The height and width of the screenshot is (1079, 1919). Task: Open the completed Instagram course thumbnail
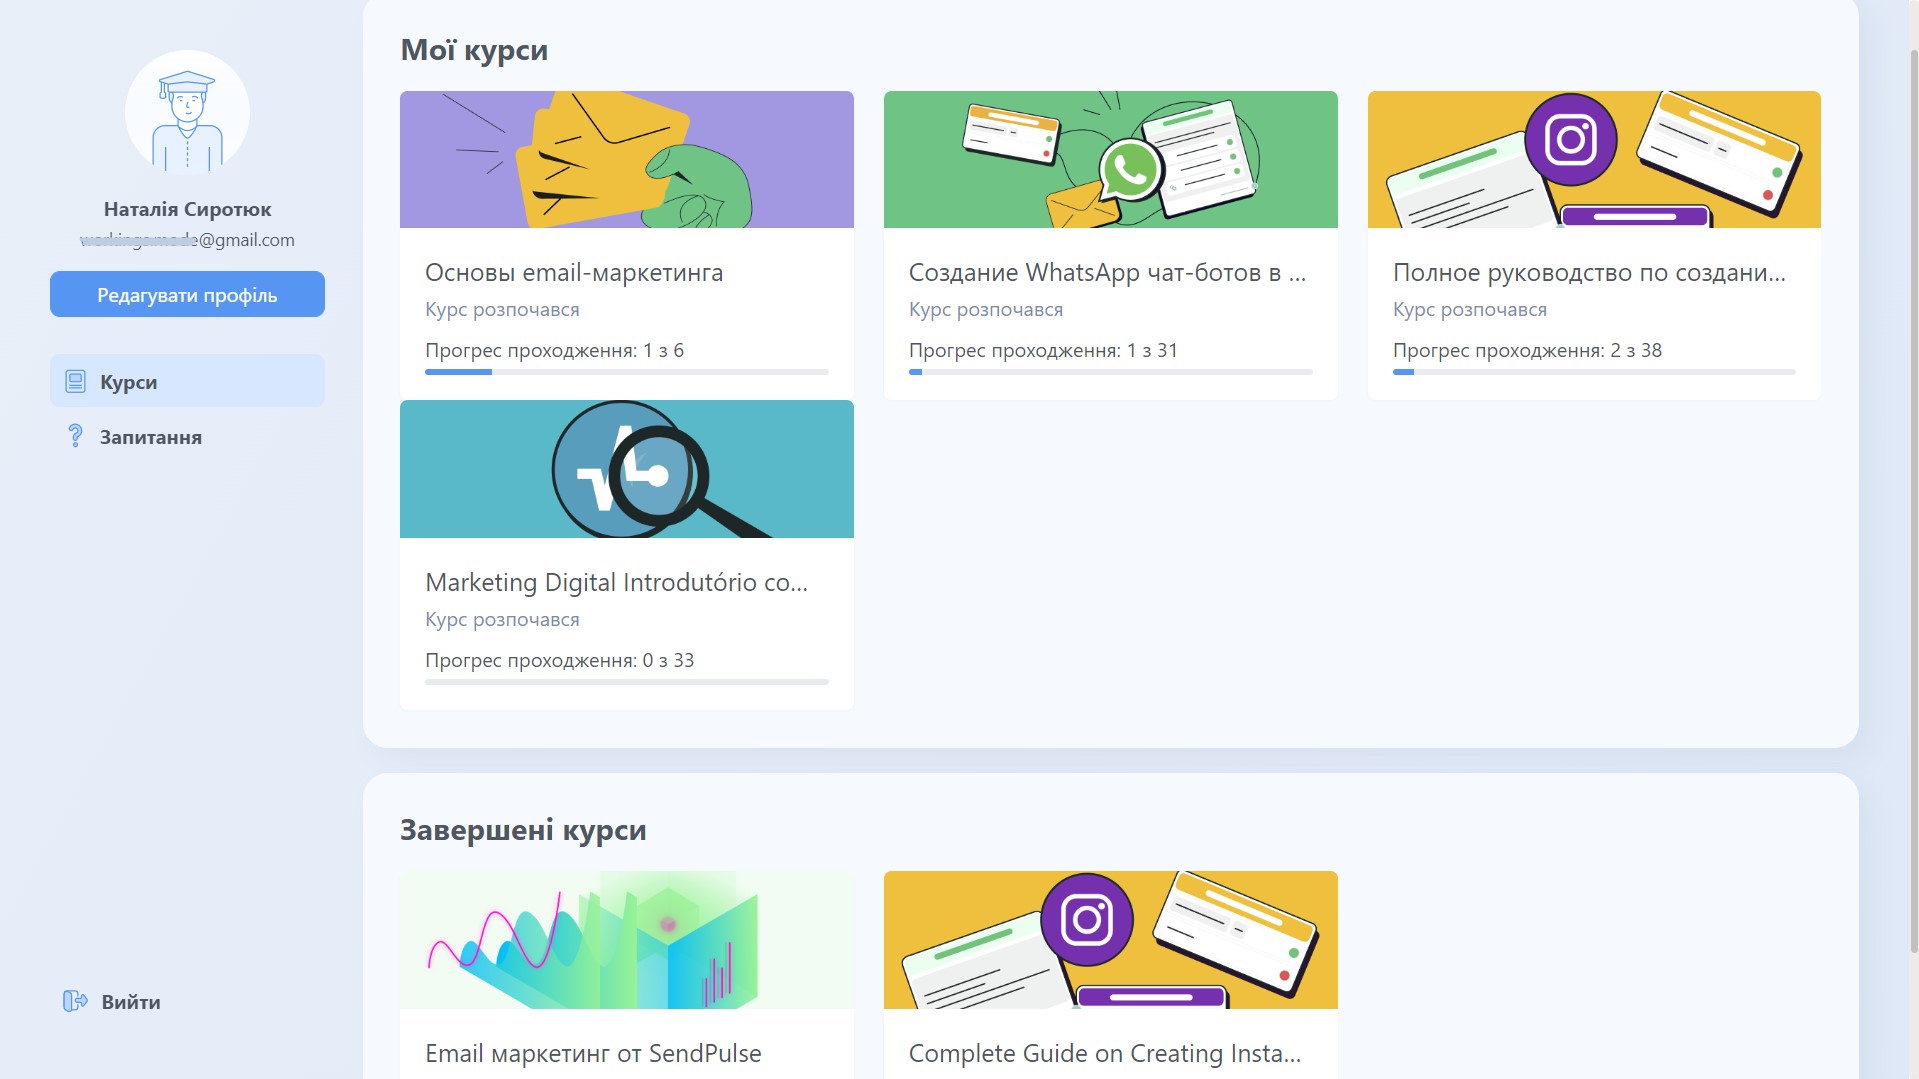pyautogui.click(x=1110, y=940)
